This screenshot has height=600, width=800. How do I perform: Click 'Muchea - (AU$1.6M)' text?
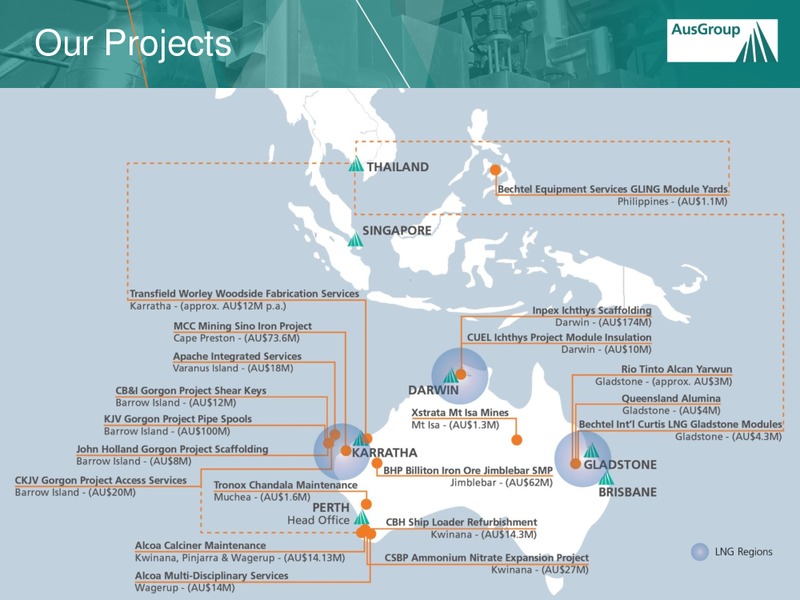pos(262,497)
